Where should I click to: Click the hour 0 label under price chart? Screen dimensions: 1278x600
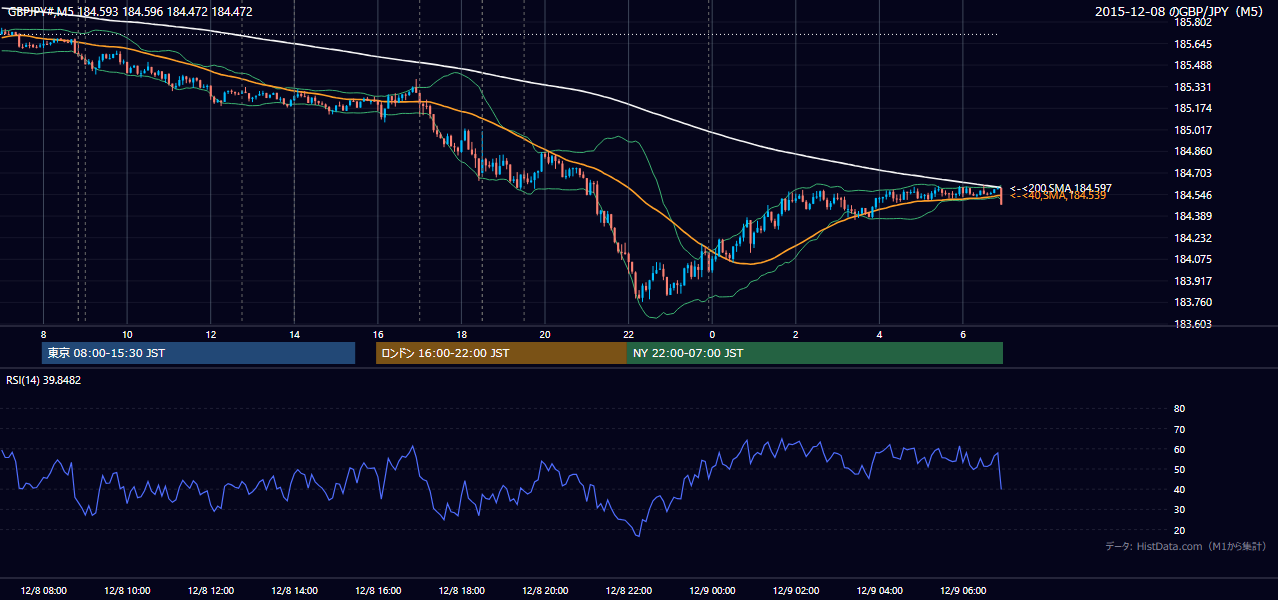pos(712,334)
